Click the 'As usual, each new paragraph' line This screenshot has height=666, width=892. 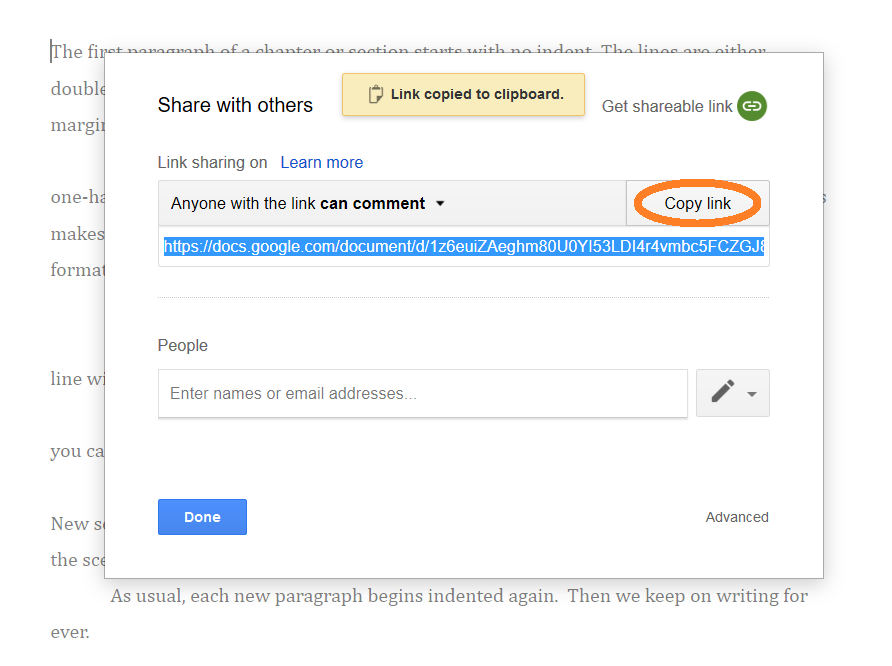click(458, 596)
